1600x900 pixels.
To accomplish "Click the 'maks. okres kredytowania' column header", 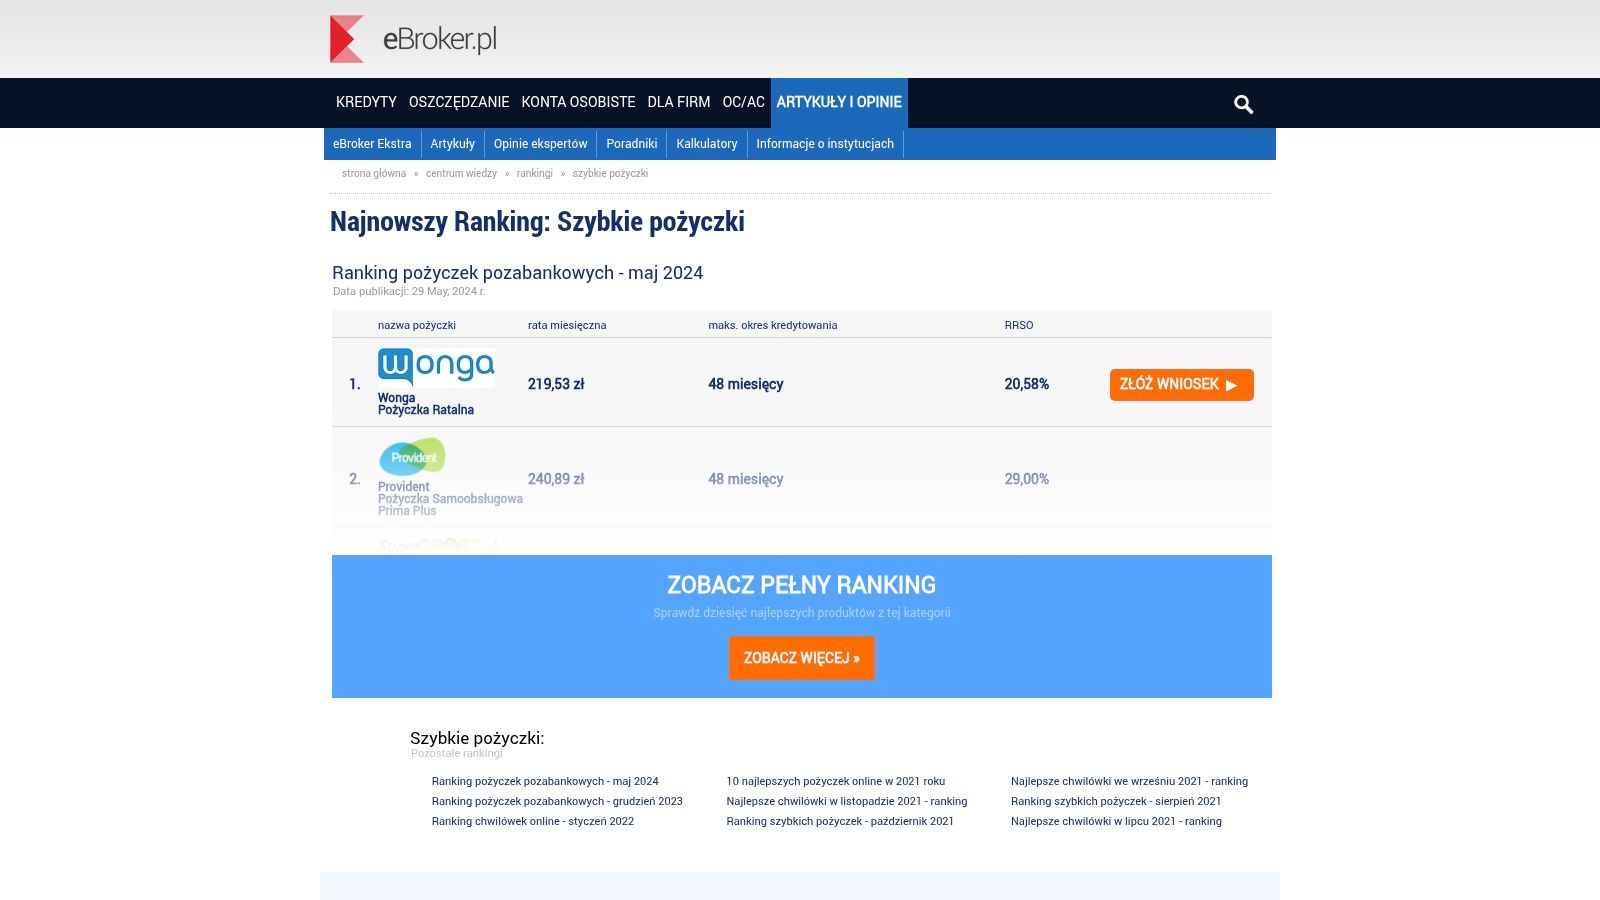I will click(x=773, y=325).
